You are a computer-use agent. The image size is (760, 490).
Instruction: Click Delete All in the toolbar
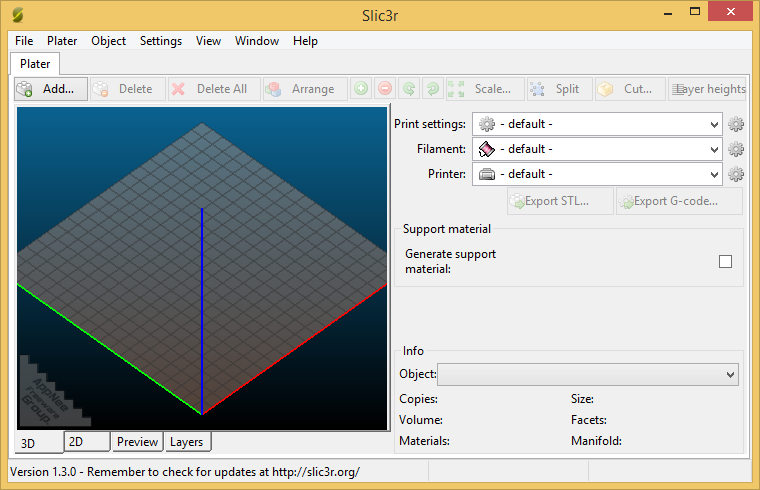[214, 89]
